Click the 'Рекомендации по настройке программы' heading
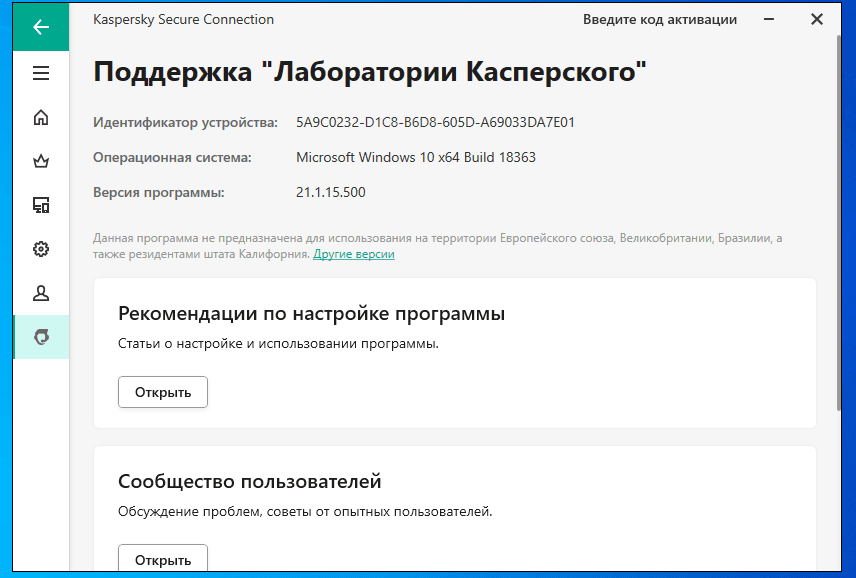This screenshot has width=856, height=578. [311, 314]
